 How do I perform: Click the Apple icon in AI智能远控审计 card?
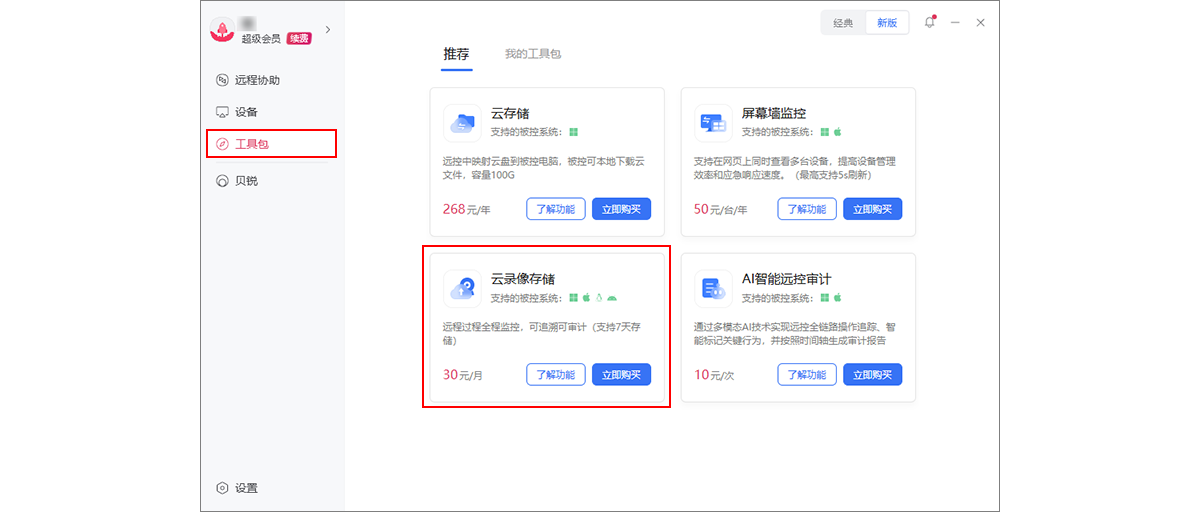click(838, 297)
